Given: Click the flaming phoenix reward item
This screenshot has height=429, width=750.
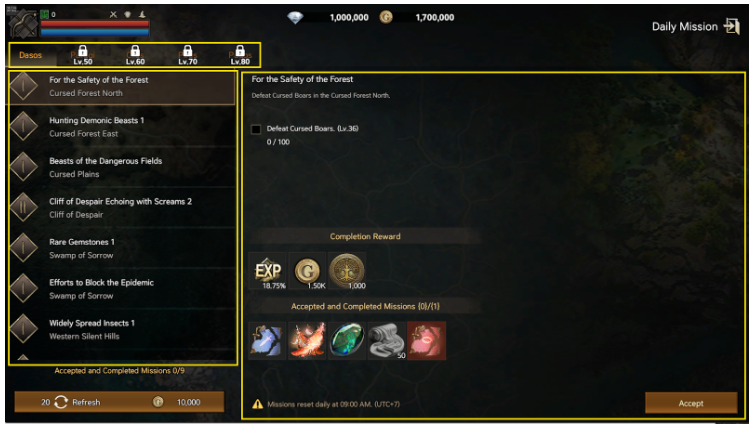Looking at the screenshot, I should [x=307, y=341].
